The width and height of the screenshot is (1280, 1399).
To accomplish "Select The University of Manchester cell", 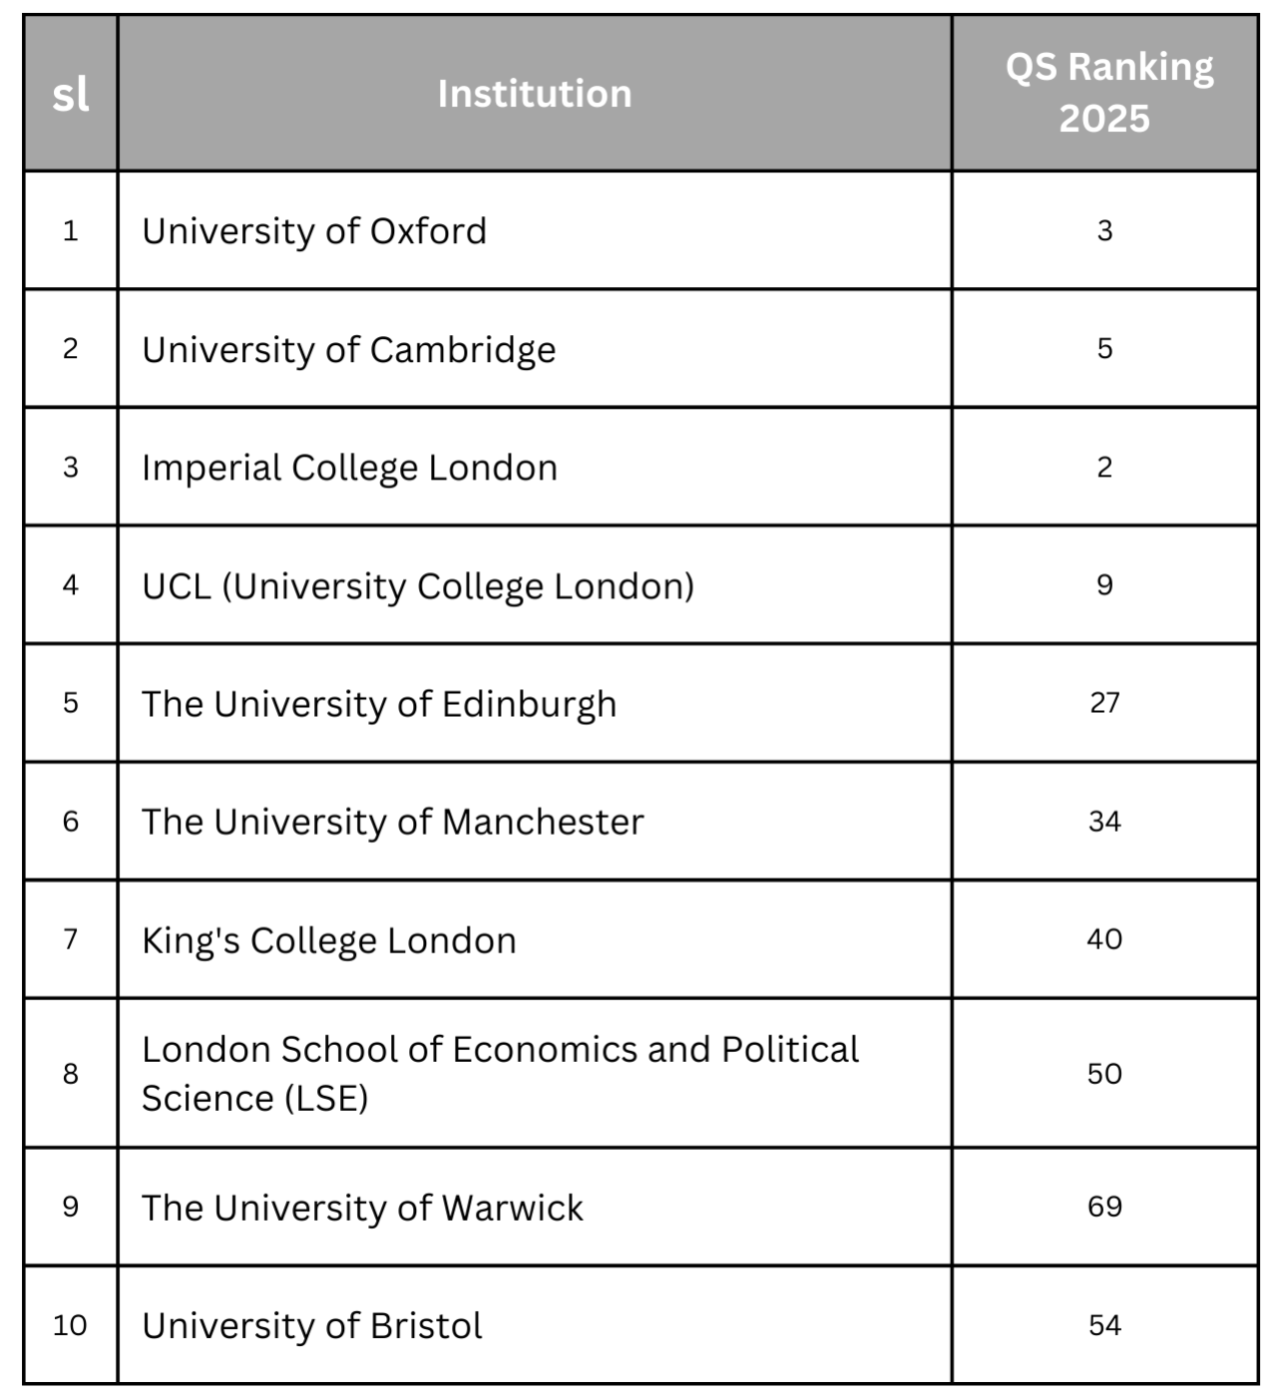I will (x=392, y=821).
